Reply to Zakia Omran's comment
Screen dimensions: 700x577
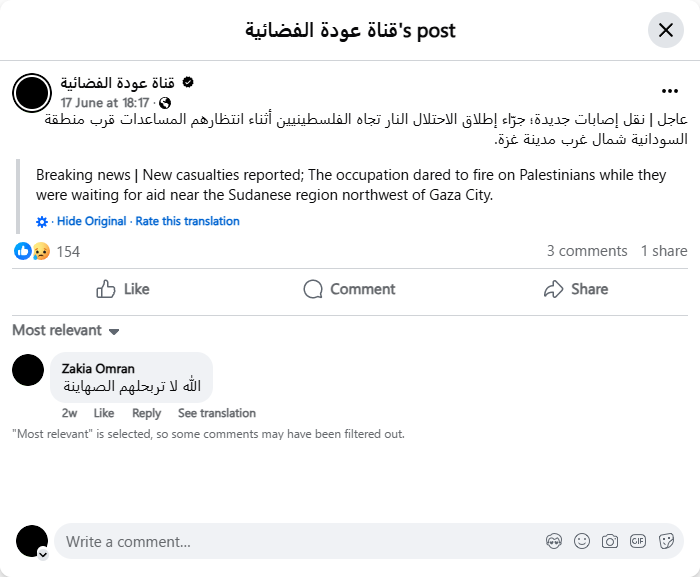146,413
